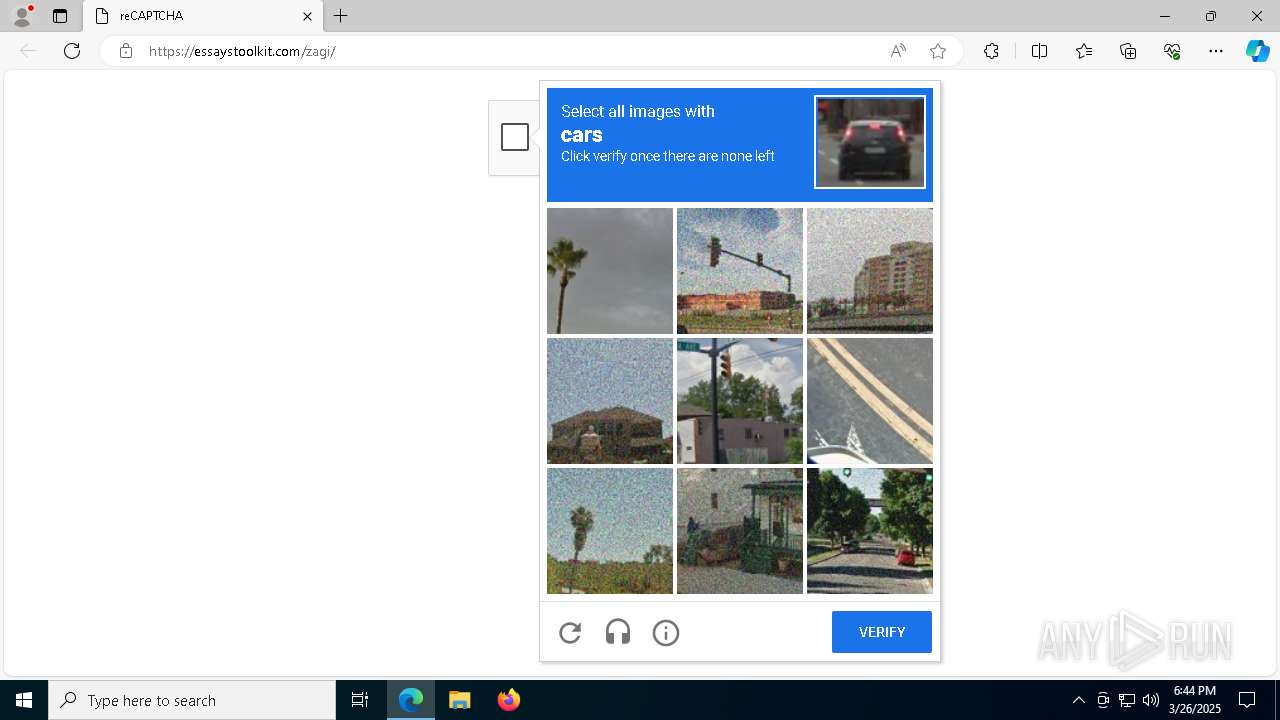This screenshot has width=1280, height=720.
Task: Add this page to favorites star
Action: coord(938,51)
